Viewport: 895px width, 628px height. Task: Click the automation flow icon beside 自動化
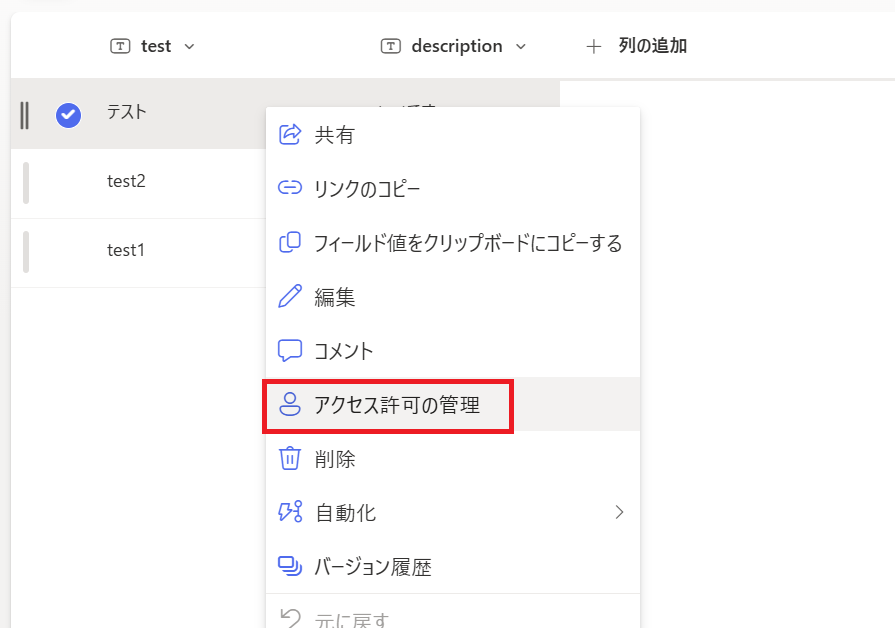(x=289, y=513)
